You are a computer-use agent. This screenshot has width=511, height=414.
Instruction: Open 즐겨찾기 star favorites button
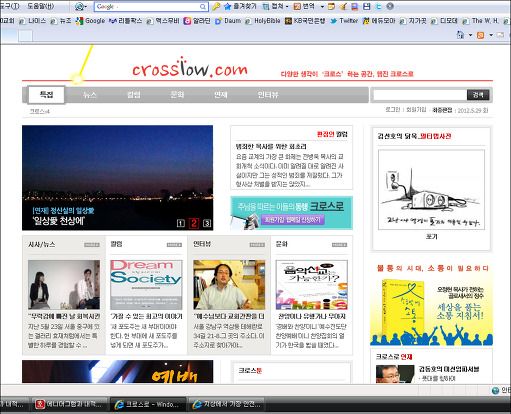coord(240,6)
